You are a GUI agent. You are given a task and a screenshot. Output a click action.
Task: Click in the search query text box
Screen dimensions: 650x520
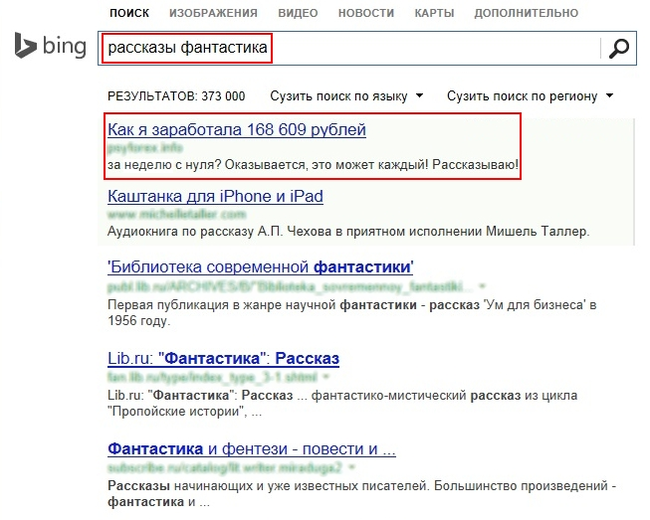(350, 48)
